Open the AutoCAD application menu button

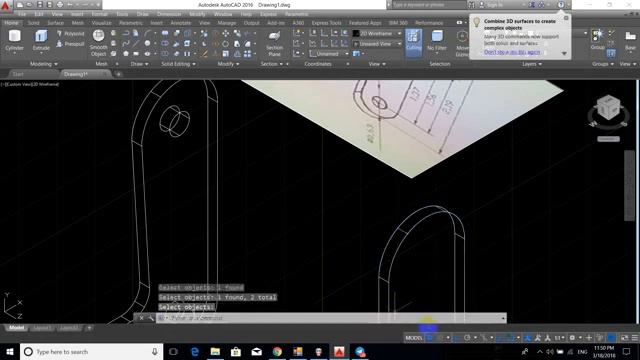[6, 6]
